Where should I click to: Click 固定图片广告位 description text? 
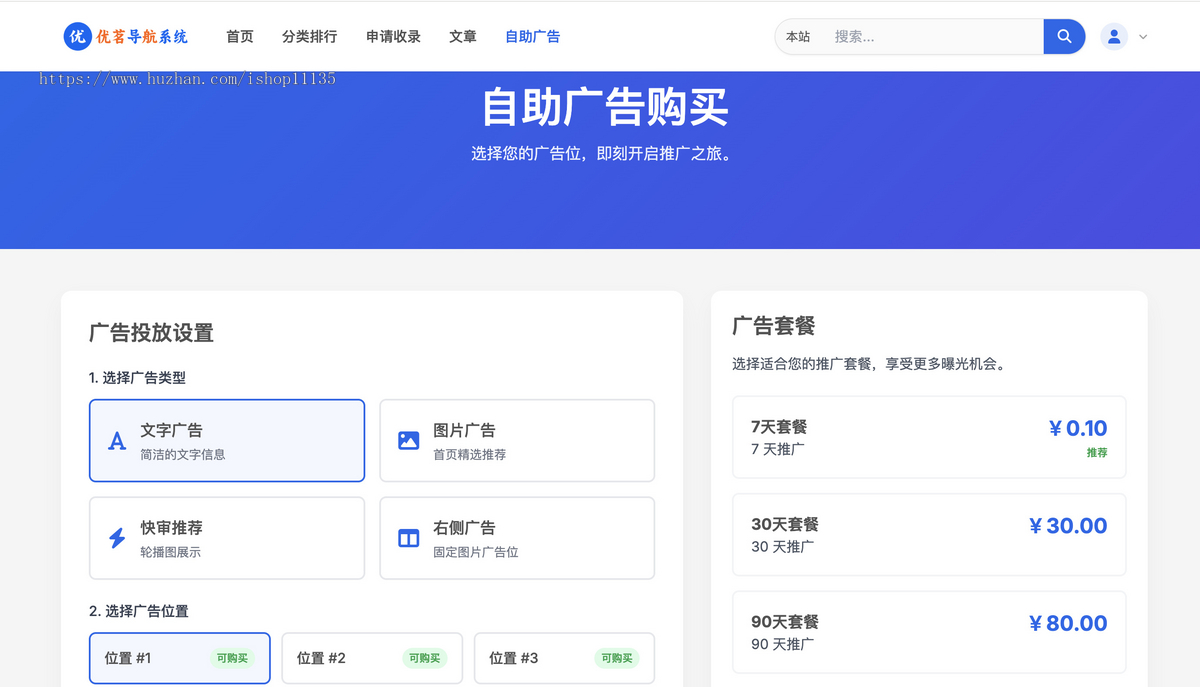point(476,552)
